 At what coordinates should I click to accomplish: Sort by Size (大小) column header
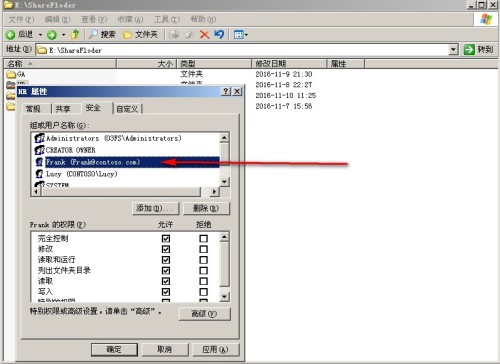tap(146, 64)
